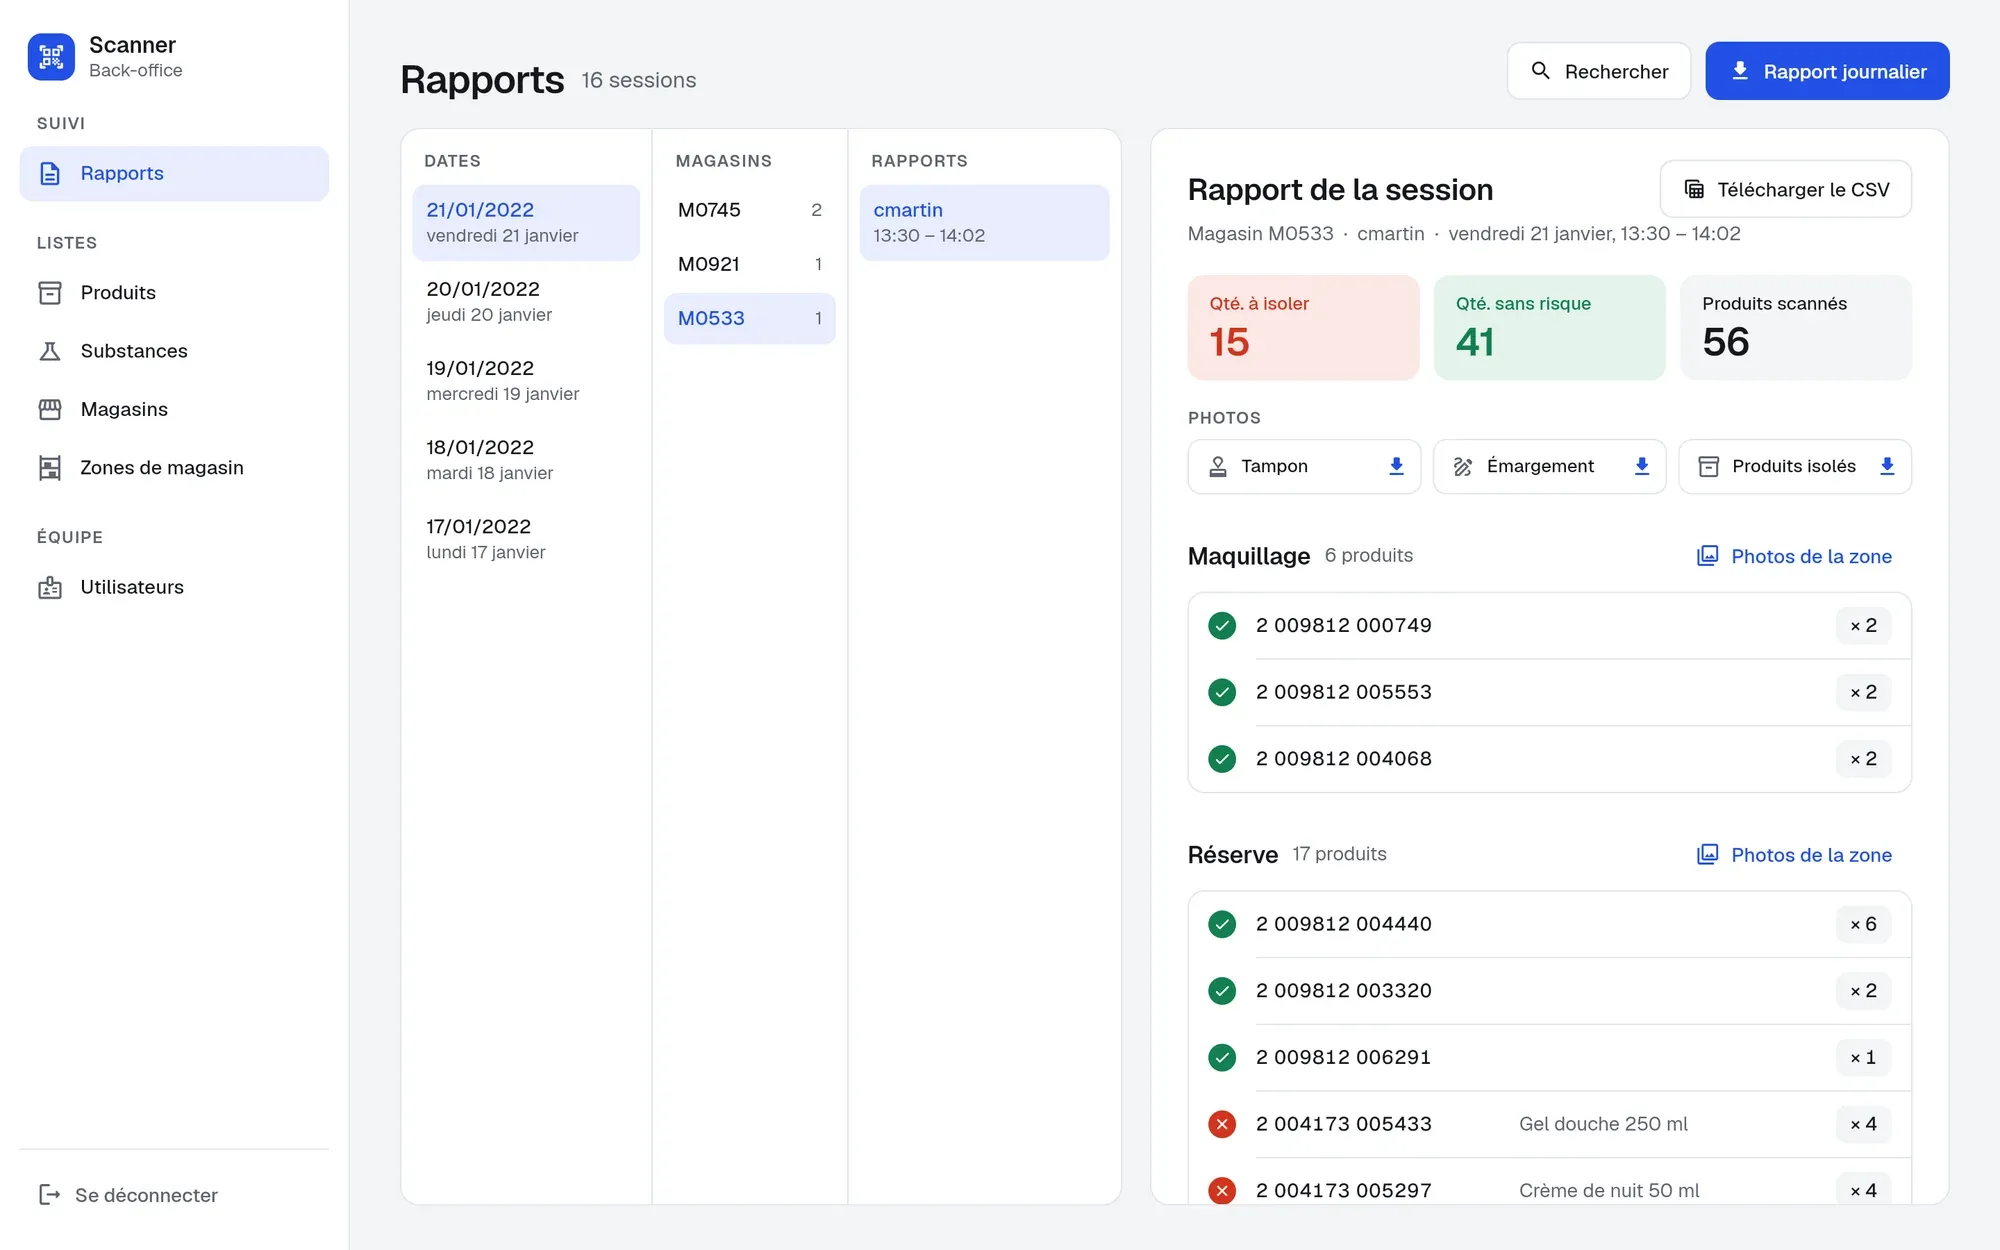
Task: Go to the Magasins page
Action: click(174, 409)
